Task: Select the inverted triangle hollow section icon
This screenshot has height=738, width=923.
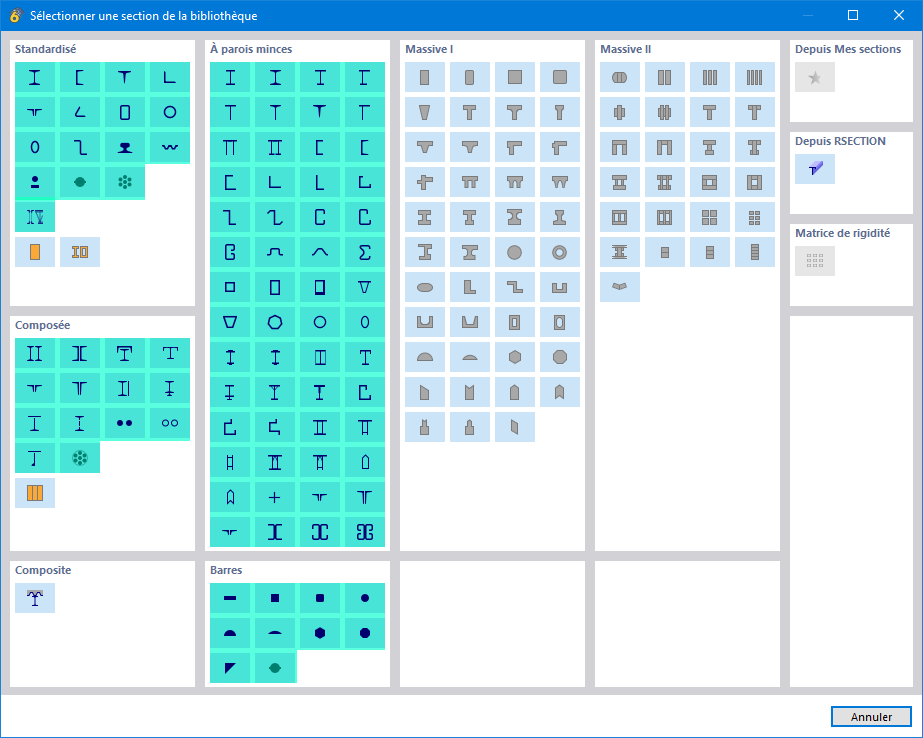Action: point(364,287)
